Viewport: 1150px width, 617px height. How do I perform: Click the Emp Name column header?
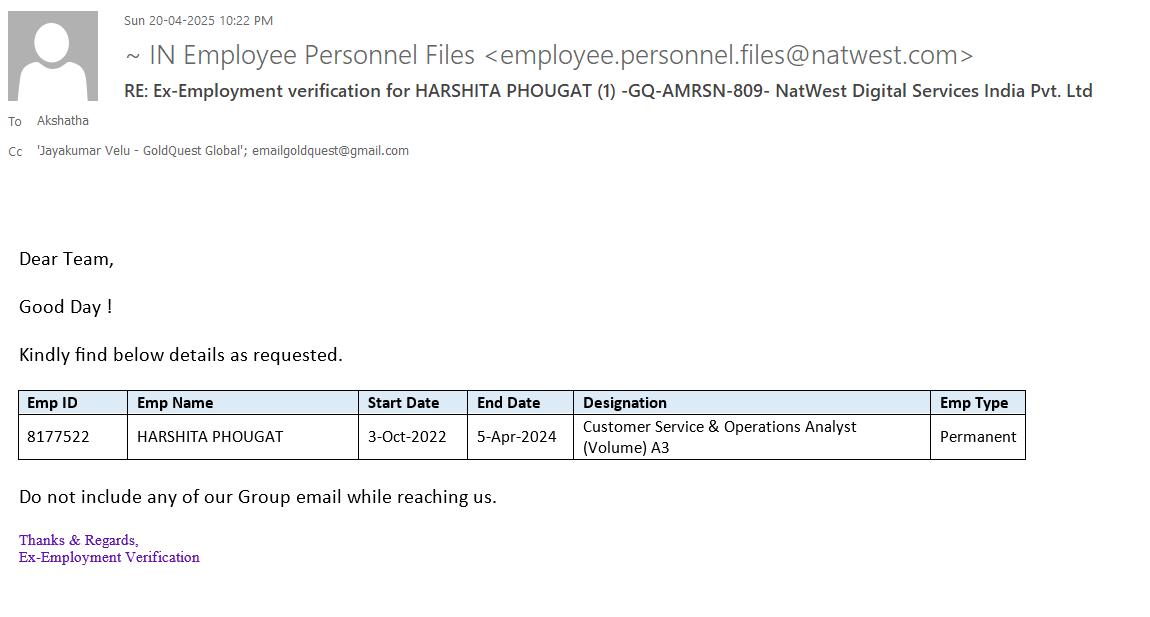point(175,403)
